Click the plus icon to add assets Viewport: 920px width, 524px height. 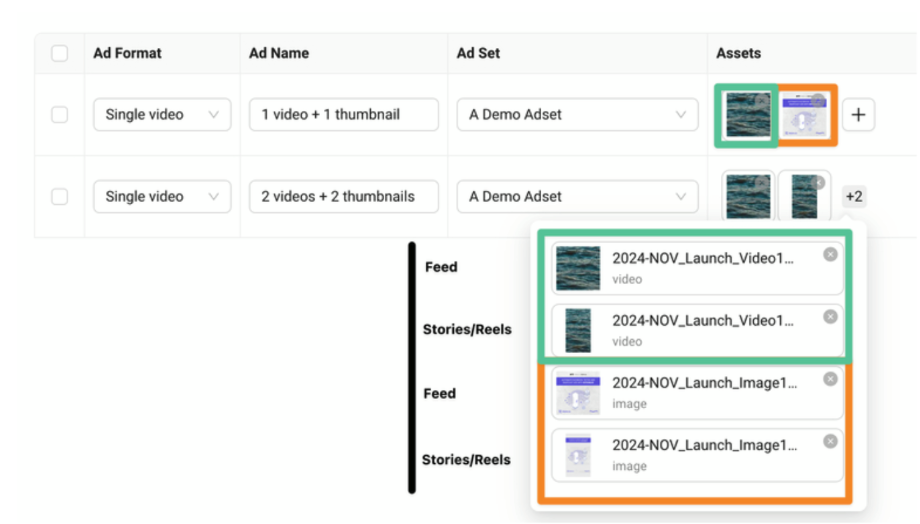point(858,115)
